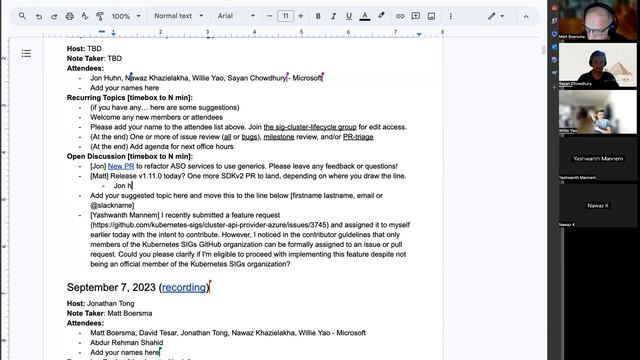The image size is (640, 360).
Task: Open the September 7 'recording' link
Action: click(184, 287)
